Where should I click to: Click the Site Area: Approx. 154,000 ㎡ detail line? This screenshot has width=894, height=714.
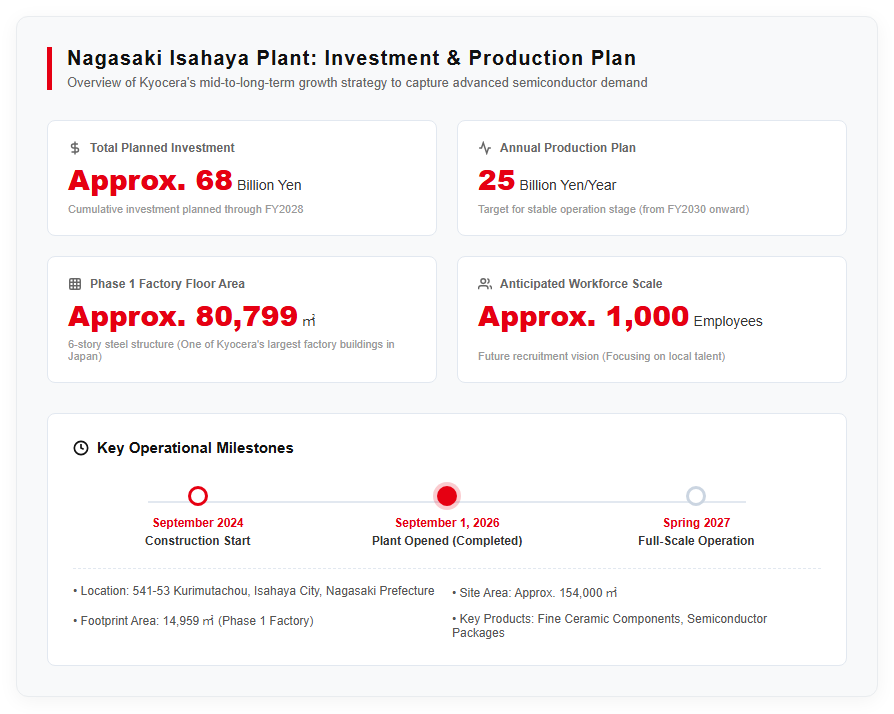pyautogui.click(x=534, y=593)
